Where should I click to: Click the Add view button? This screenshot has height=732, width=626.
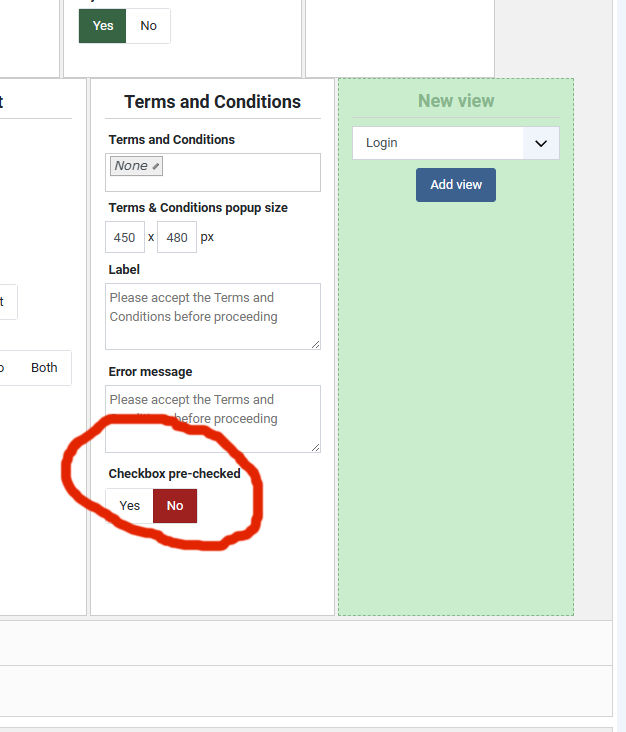tap(456, 185)
